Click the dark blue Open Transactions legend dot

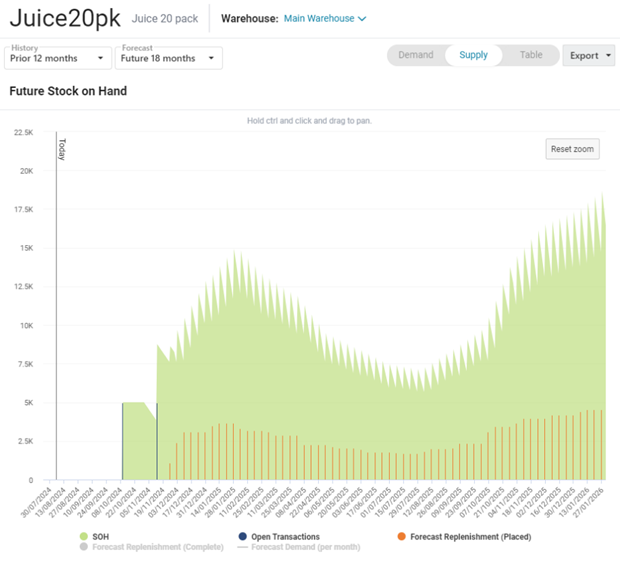pos(243,537)
